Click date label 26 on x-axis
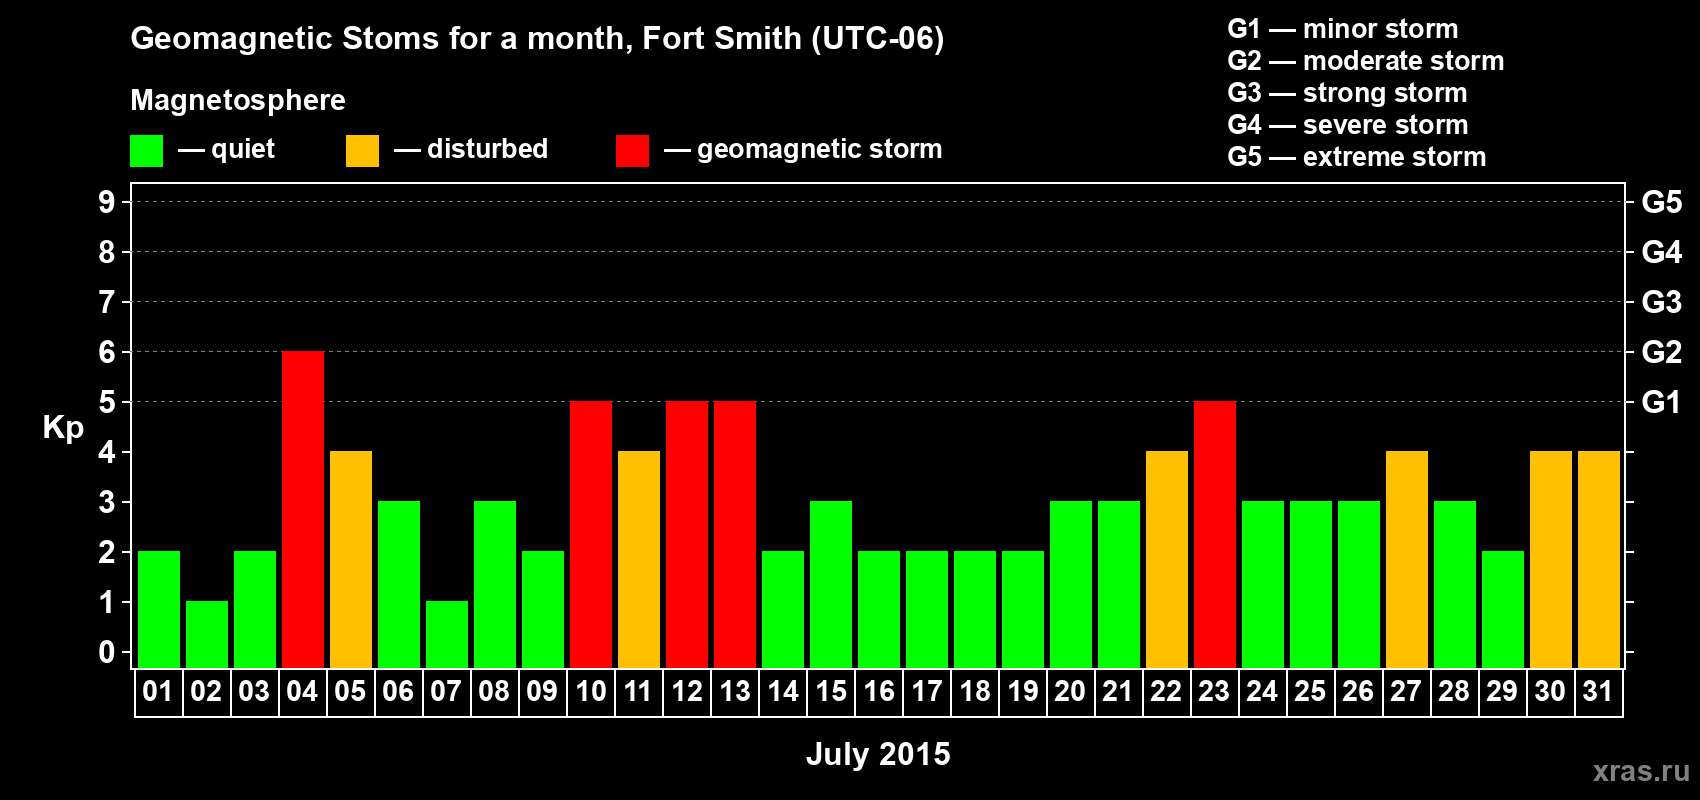Screen dimensions: 1700x800 click(1358, 691)
